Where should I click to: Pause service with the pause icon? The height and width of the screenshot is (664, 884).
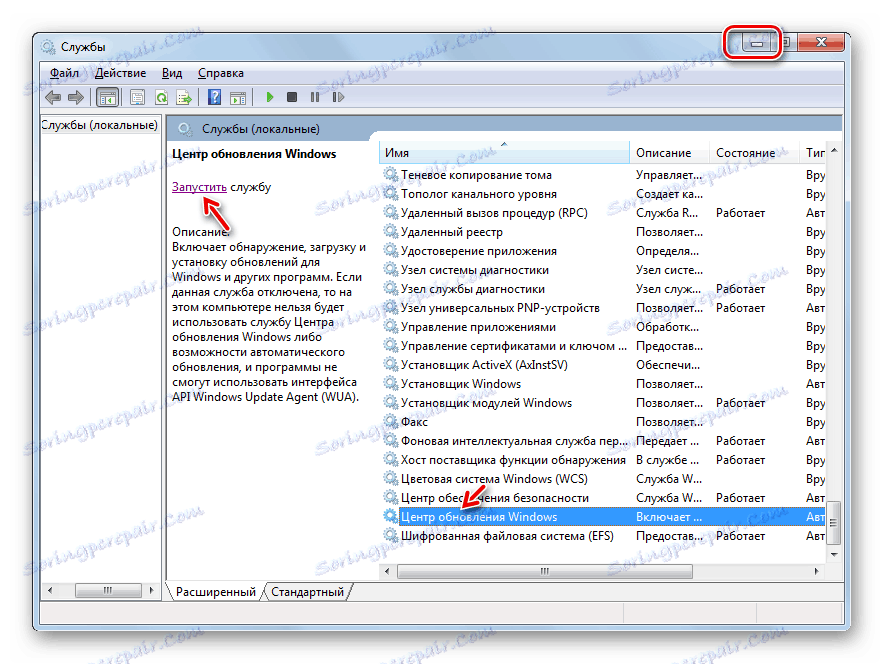click(315, 98)
